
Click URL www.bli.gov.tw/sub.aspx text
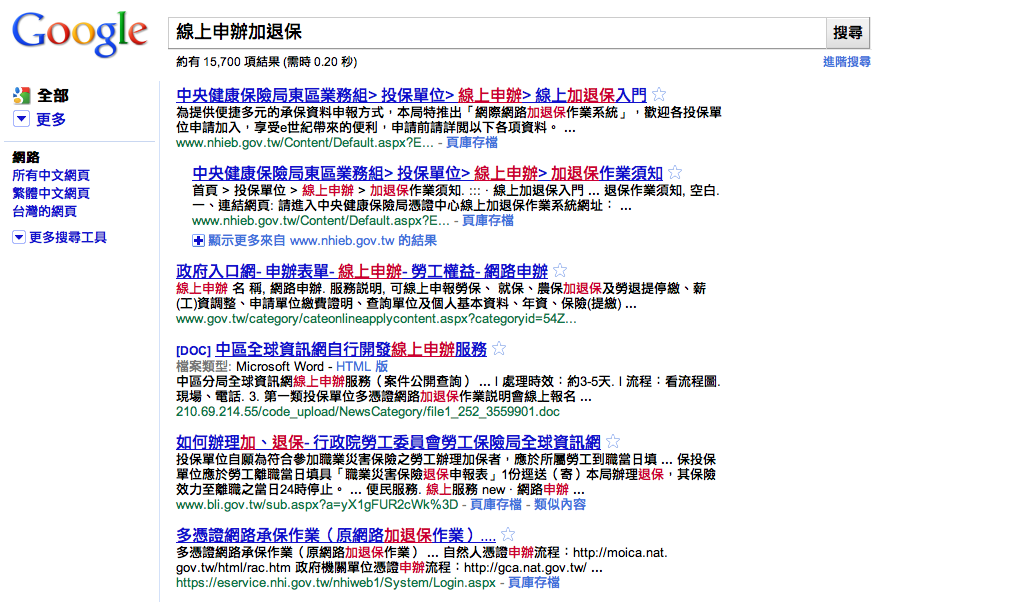(317, 505)
